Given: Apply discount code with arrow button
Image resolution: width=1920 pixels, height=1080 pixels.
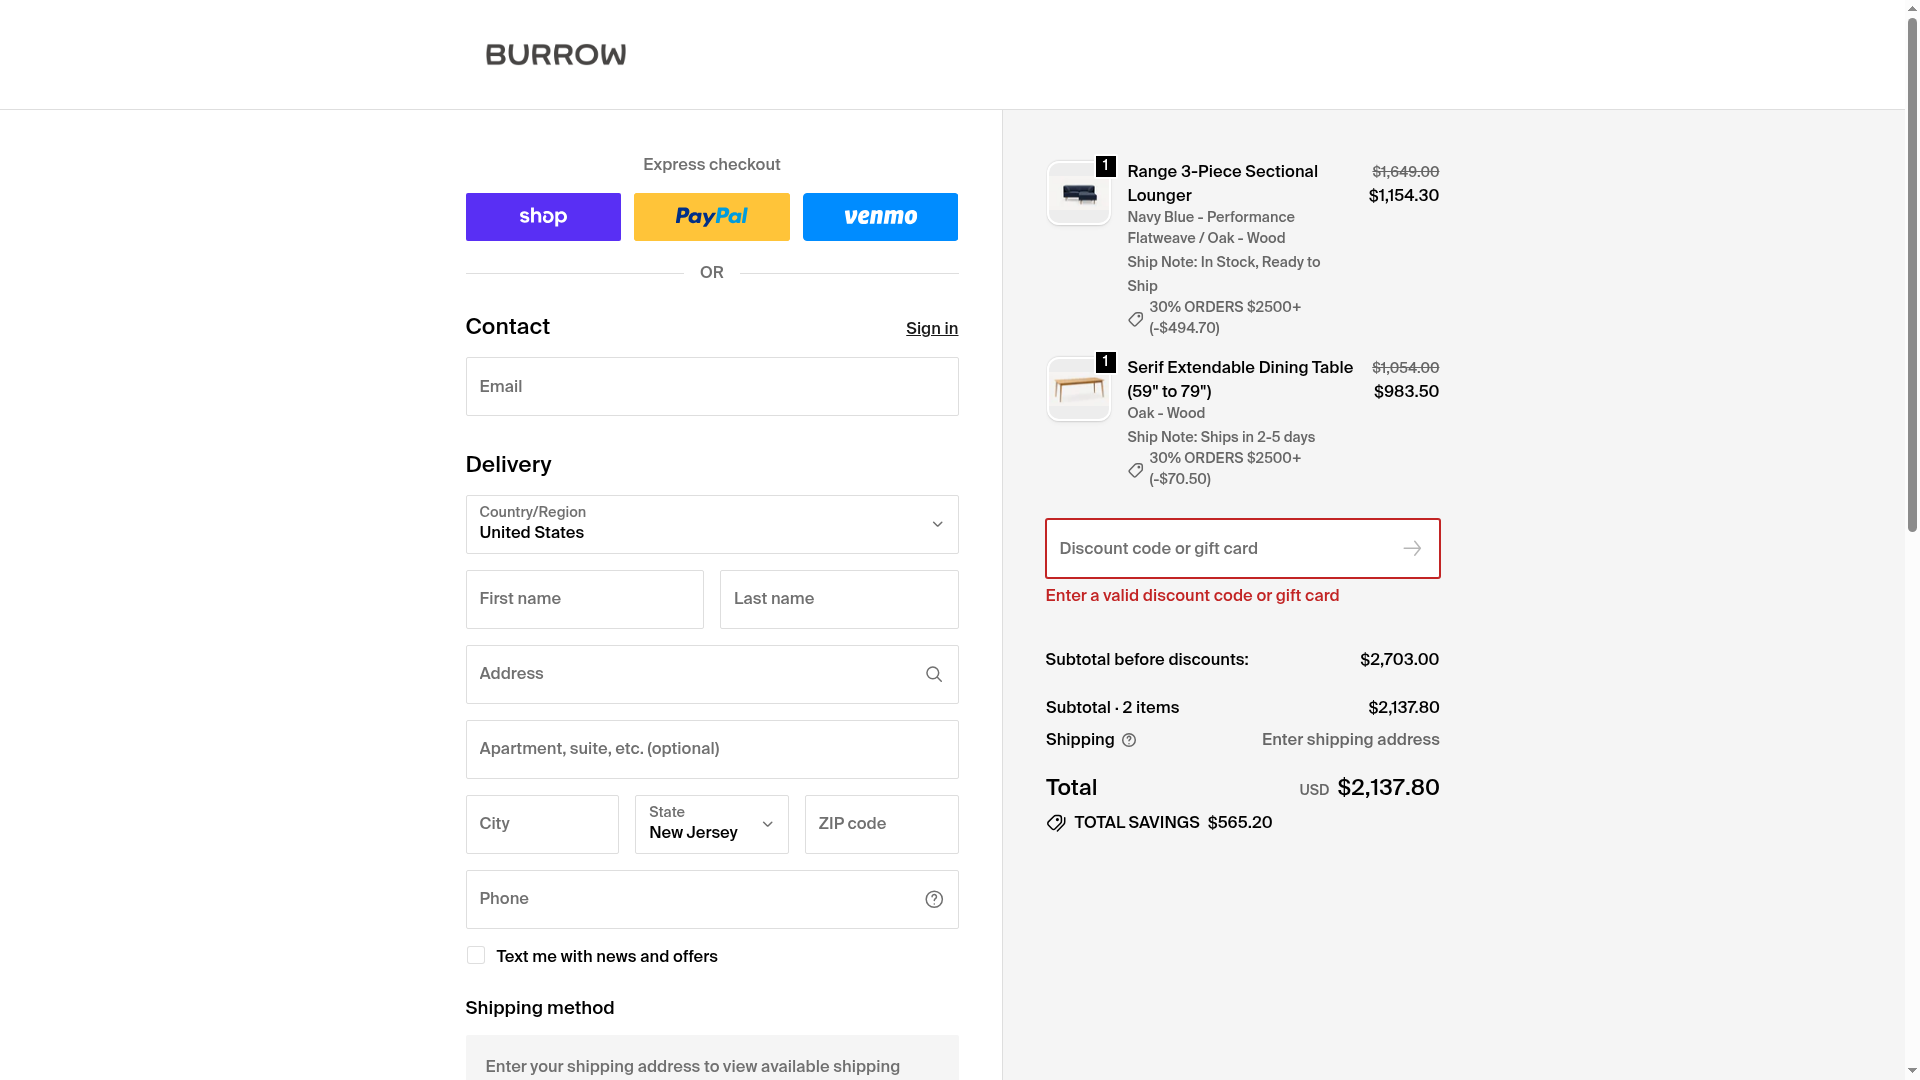Looking at the screenshot, I should click(x=1411, y=549).
